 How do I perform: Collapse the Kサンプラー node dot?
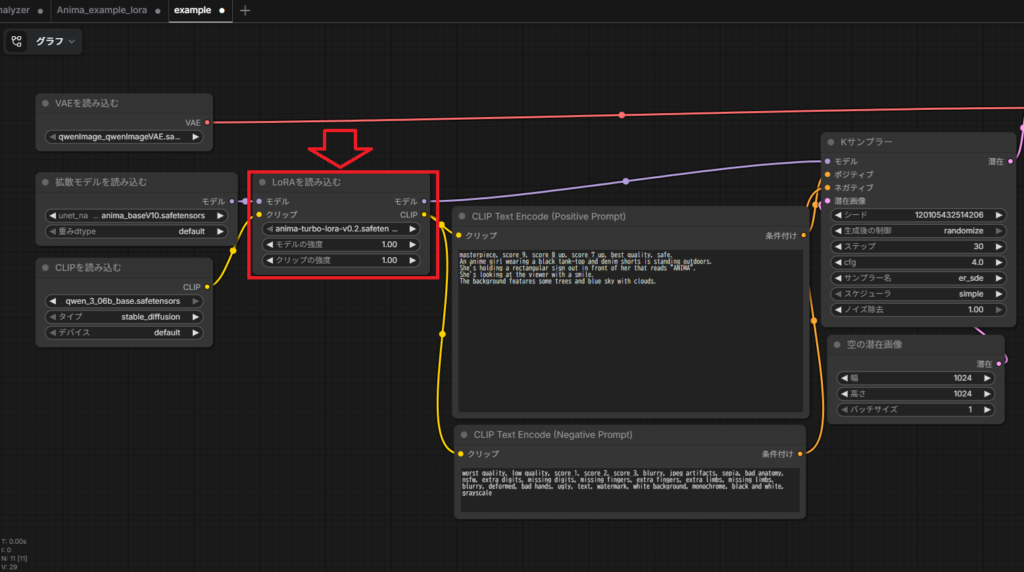(x=831, y=142)
